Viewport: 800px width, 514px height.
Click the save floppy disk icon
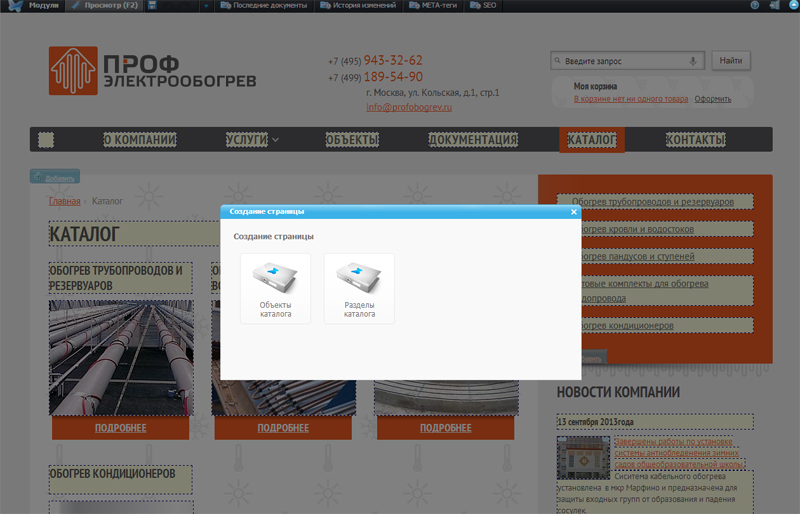(x=152, y=5)
